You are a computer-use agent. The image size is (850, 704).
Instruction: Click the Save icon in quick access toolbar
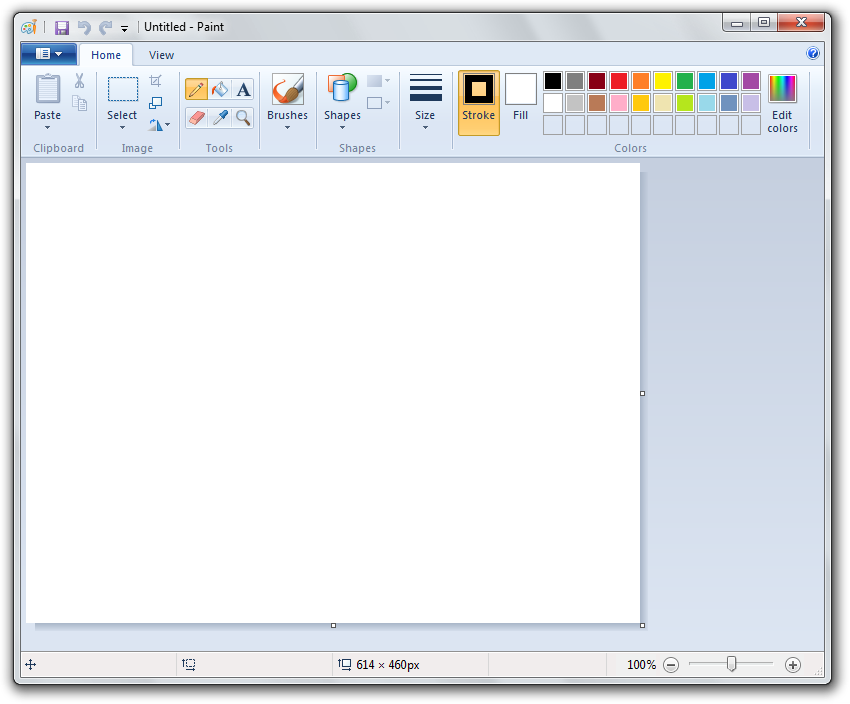pos(62,28)
